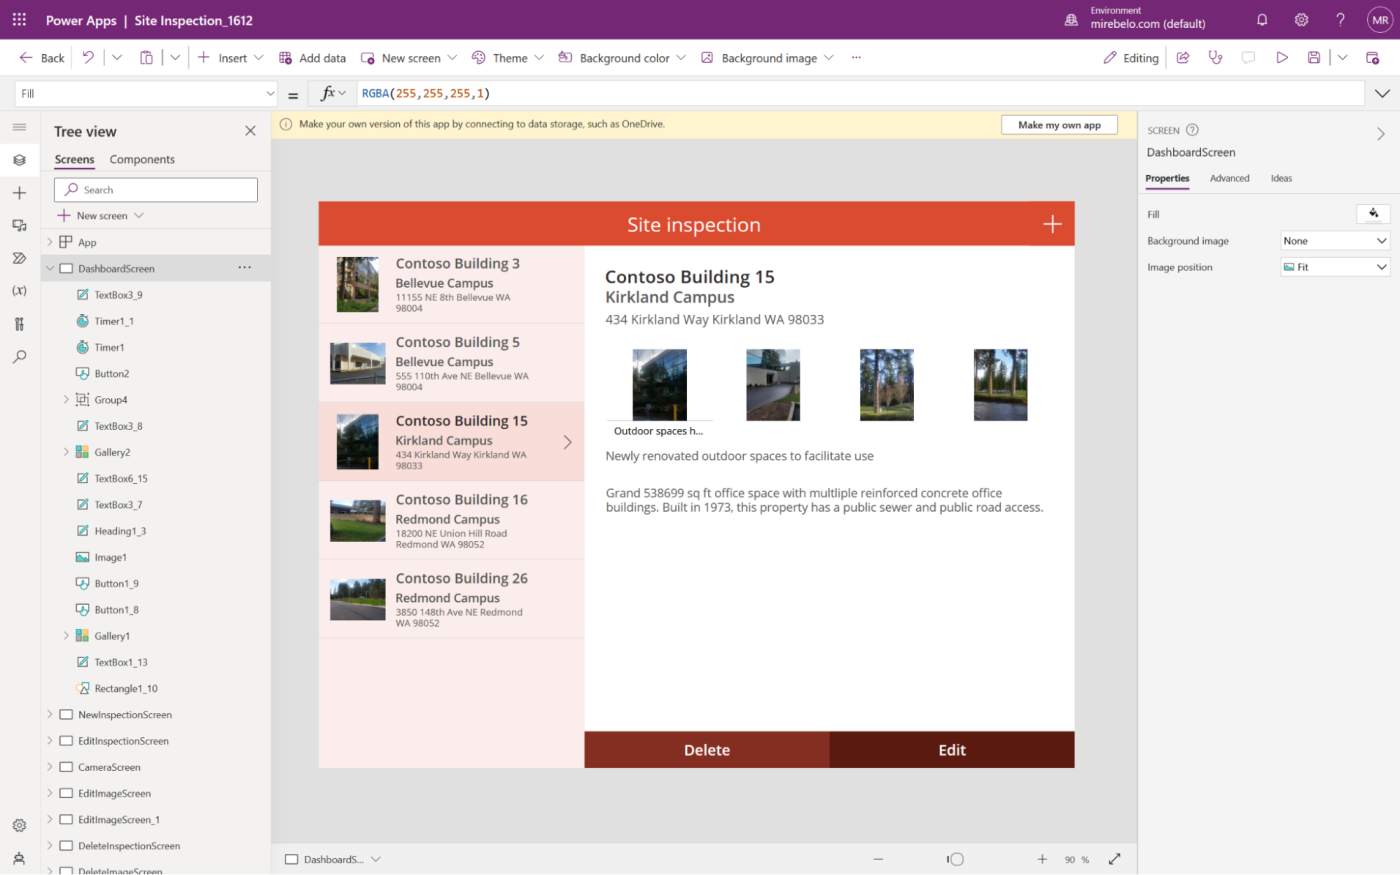Click the Delete button in app

tap(707, 750)
